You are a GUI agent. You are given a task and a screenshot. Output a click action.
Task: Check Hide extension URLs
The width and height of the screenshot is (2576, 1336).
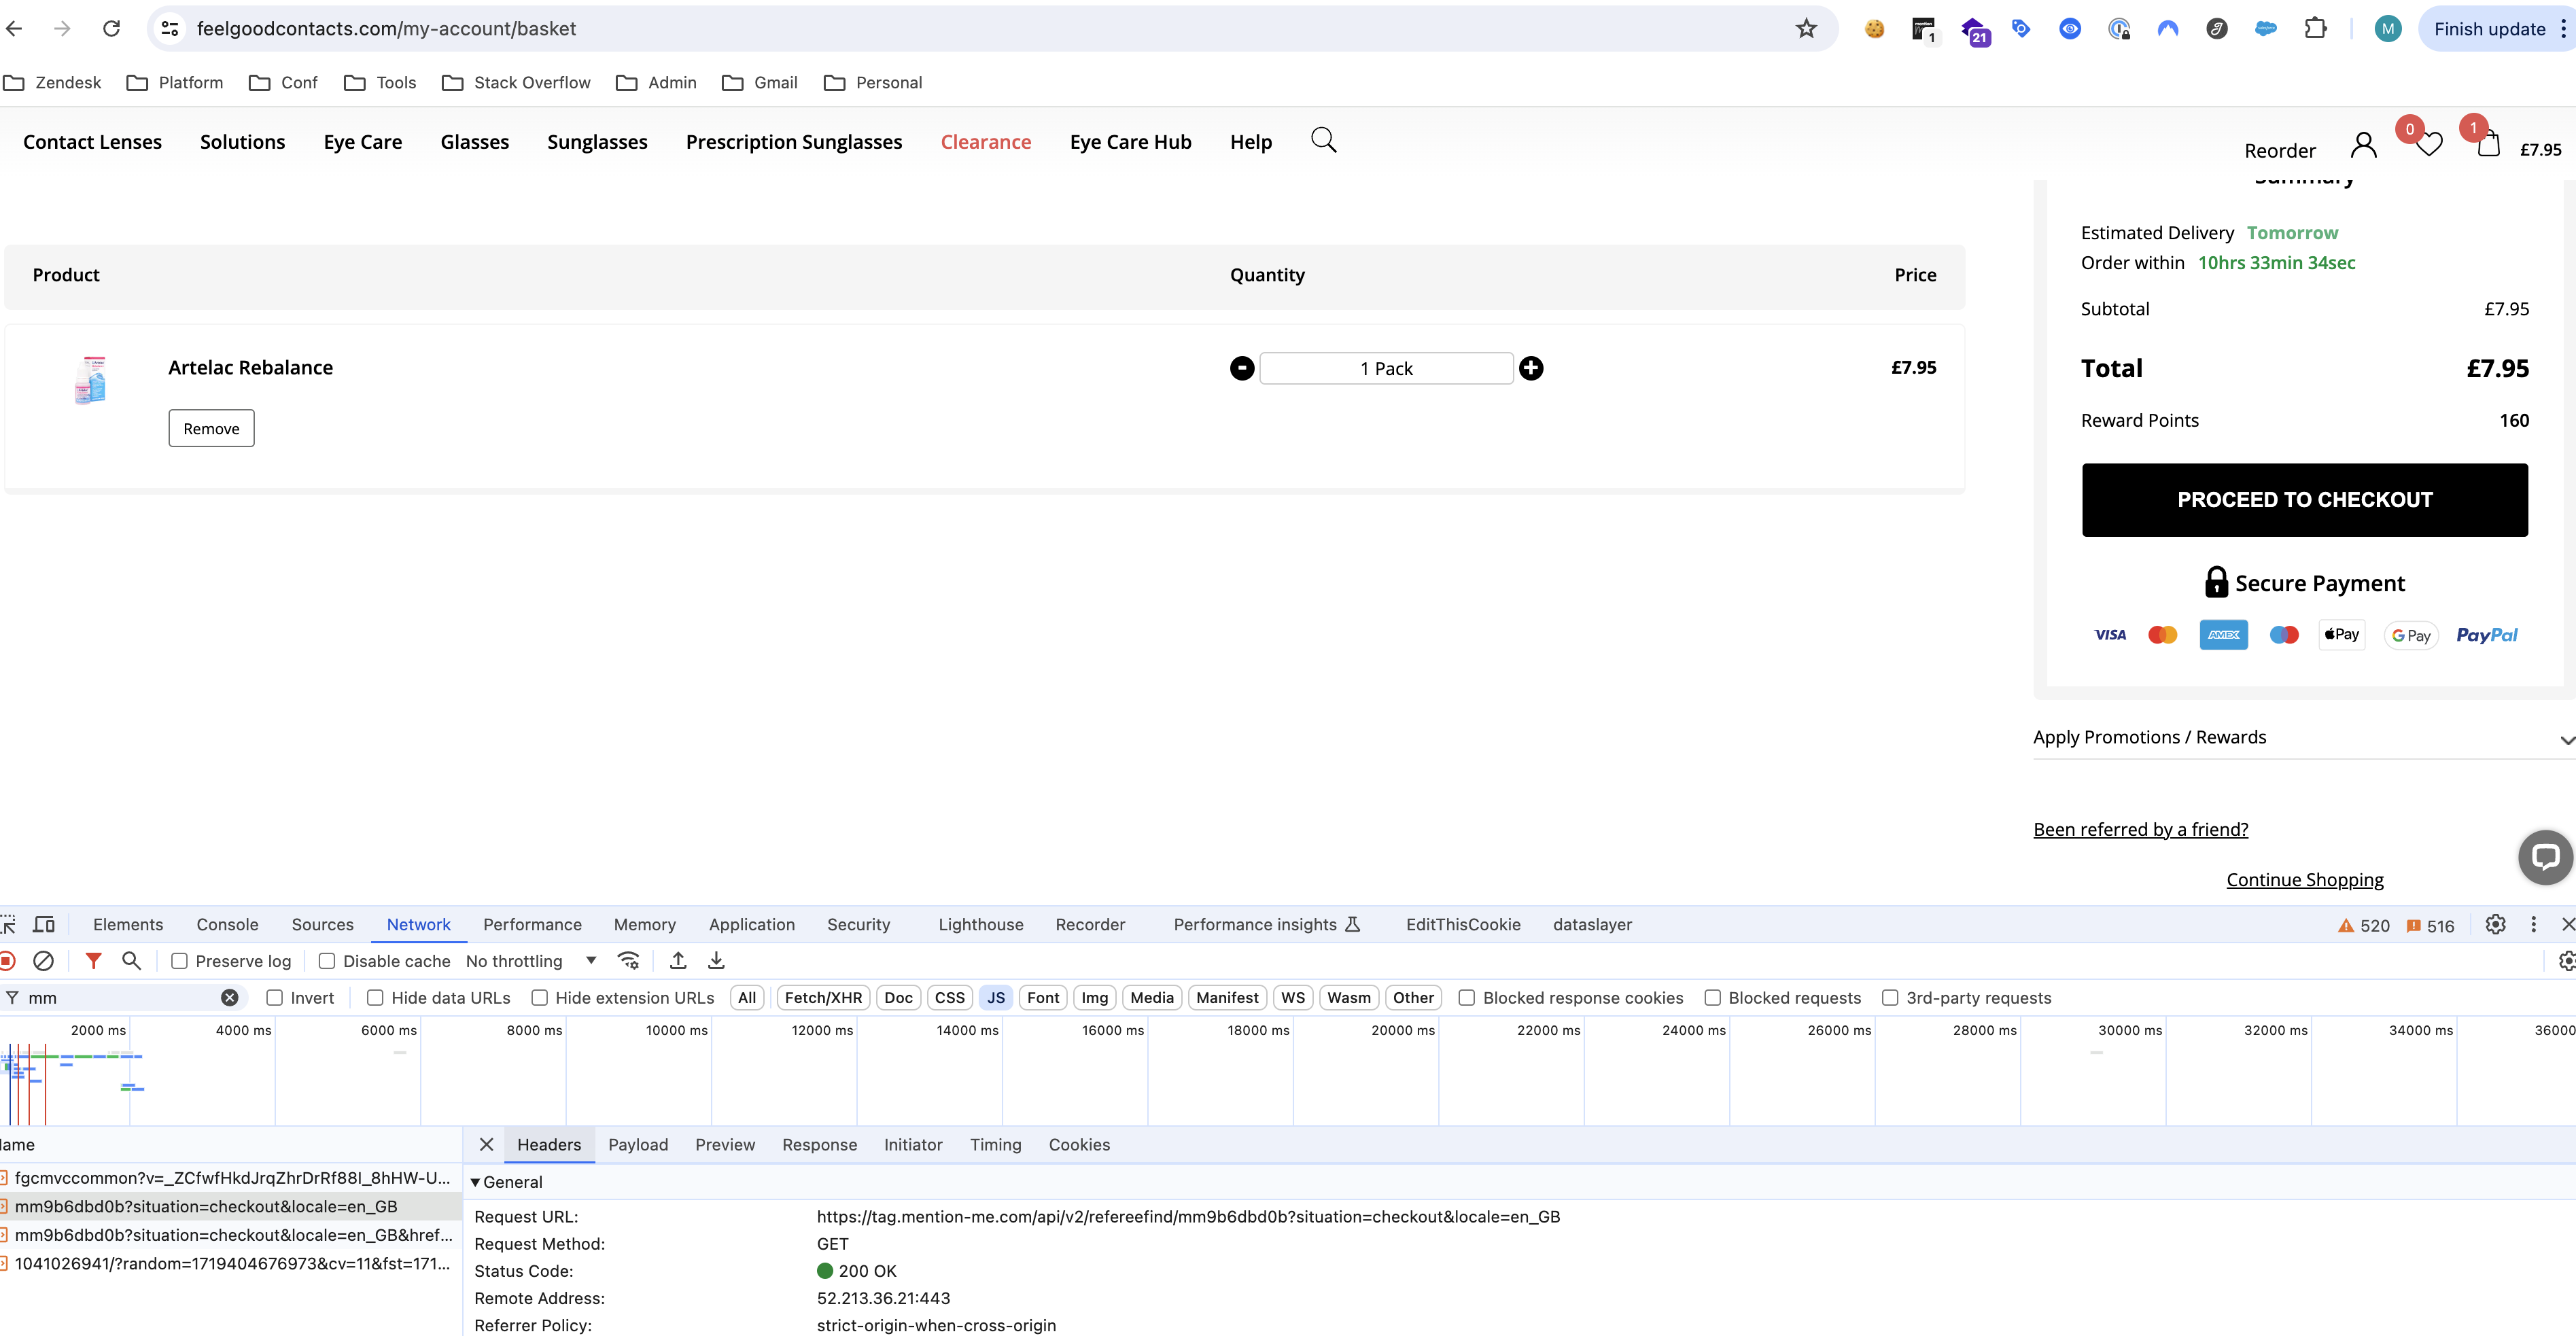point(539,997)
